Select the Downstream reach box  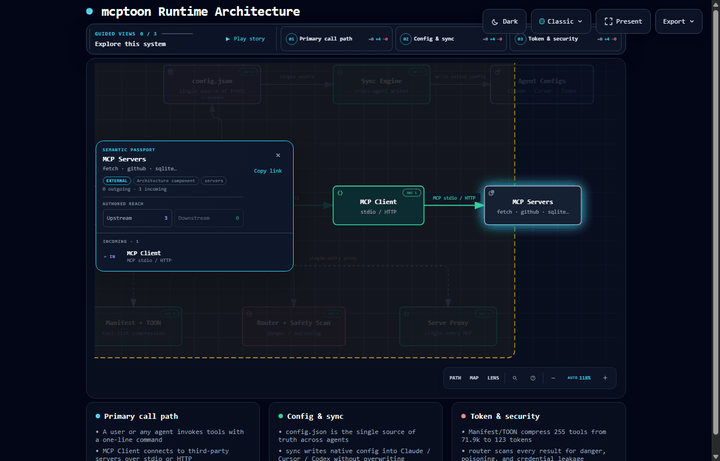[x=208, y=218]
